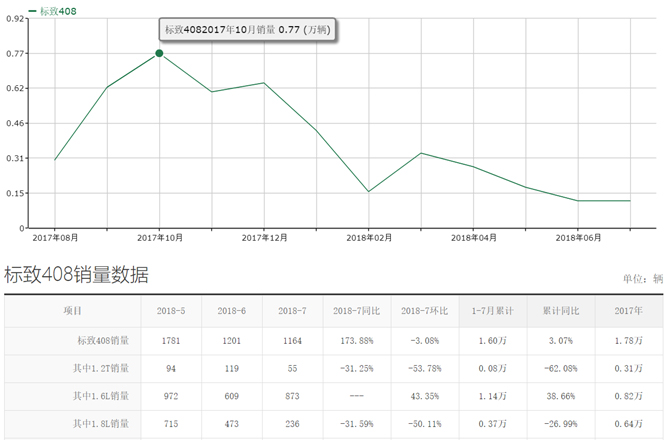The height and width of the screenshot is (440, 666).
Task: Click the -3.08% cell
Action: tap(425, 341)
